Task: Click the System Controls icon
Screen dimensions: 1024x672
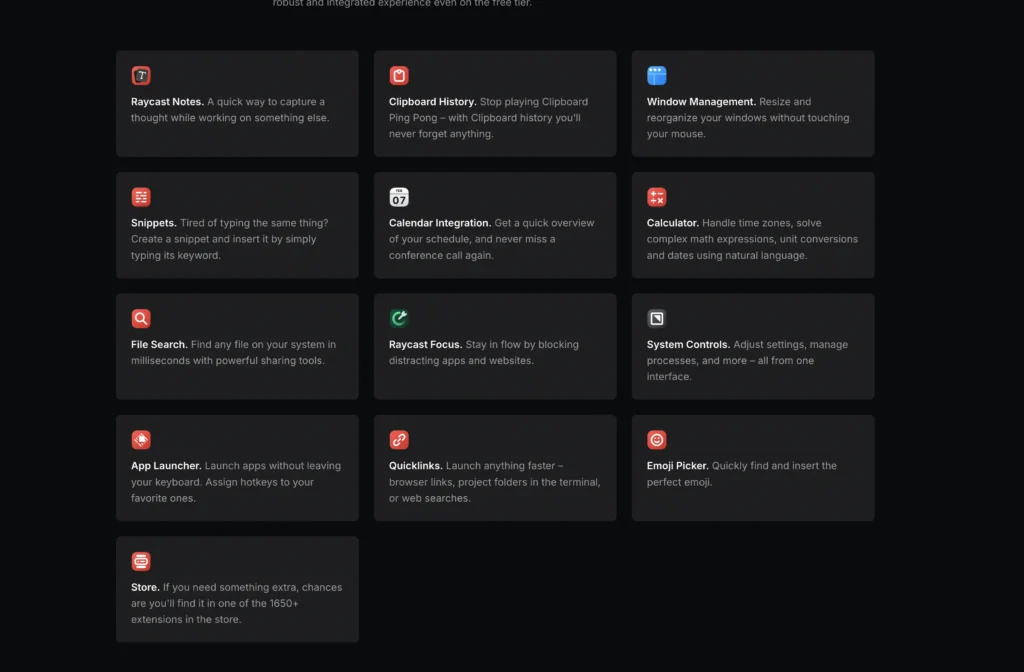Action: tap(656, 319)
